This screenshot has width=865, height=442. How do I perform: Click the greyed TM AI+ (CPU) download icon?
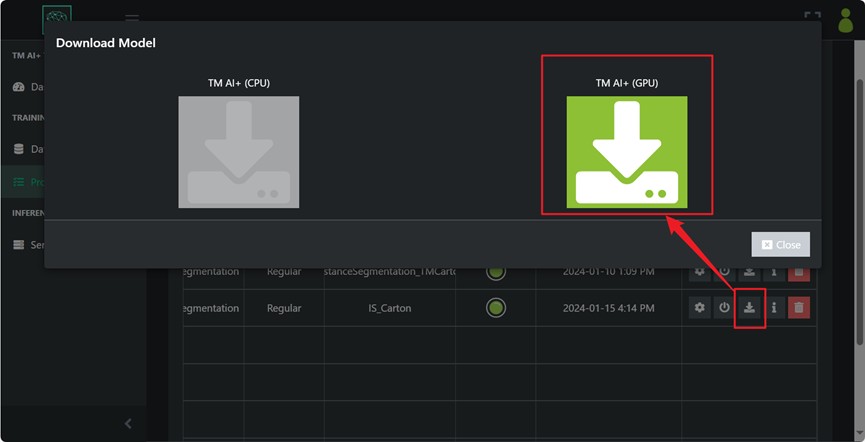coord(238,152)
